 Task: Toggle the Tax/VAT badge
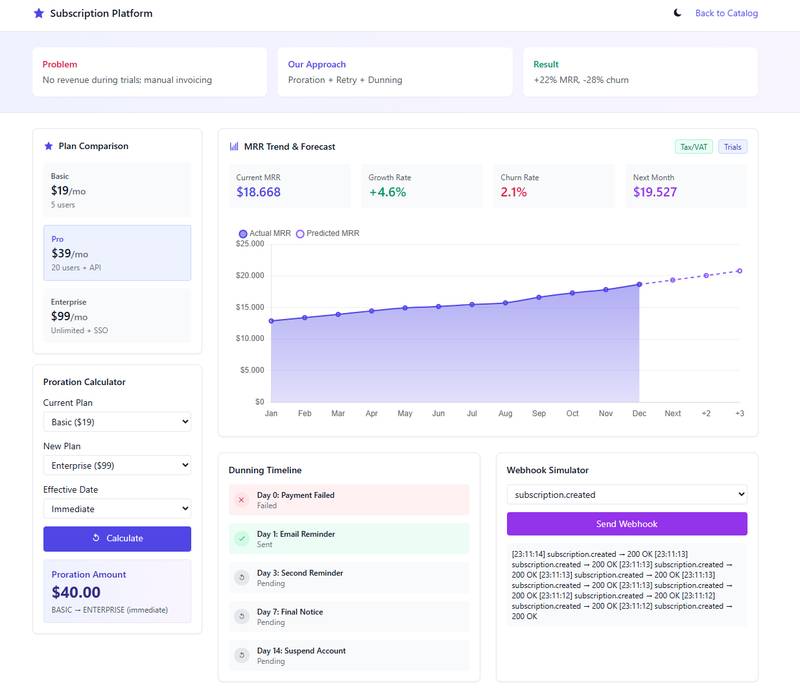click(693, 147)
